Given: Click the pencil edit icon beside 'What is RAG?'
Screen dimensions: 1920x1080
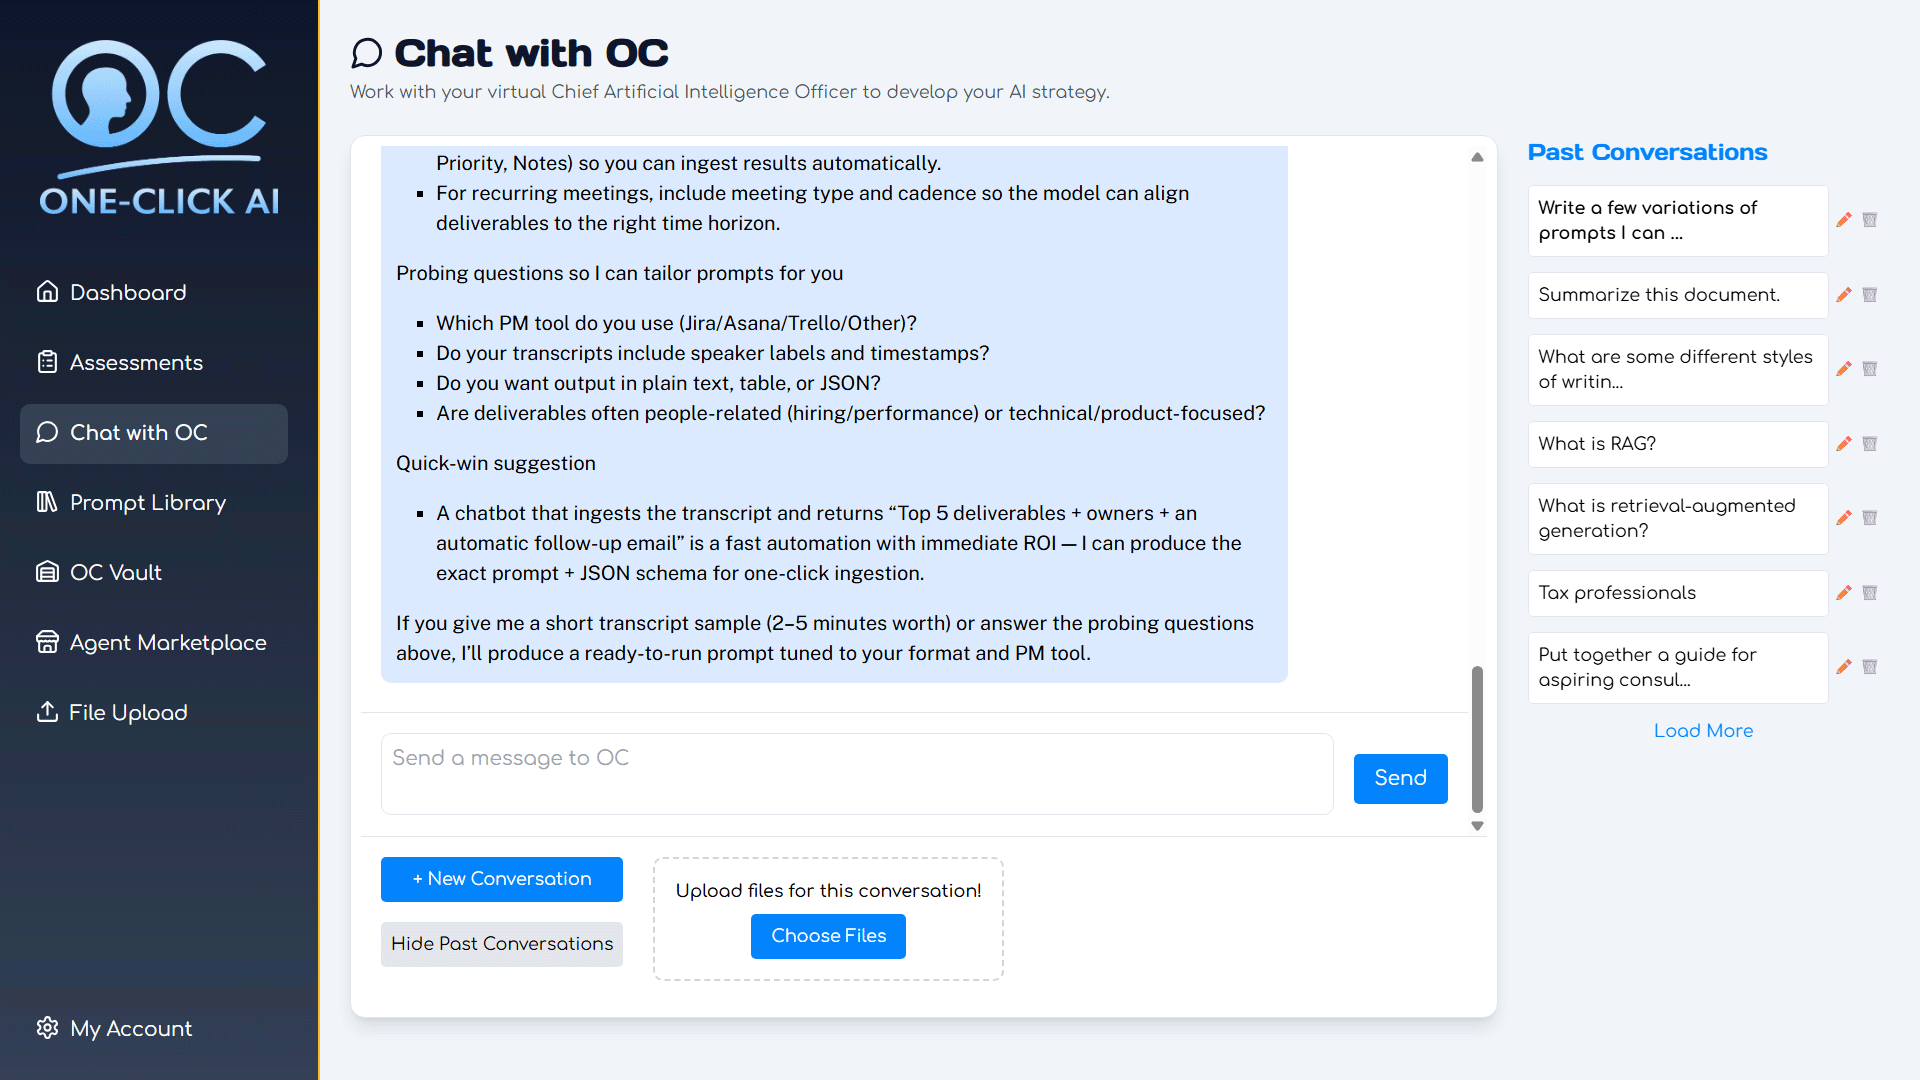Looking at the screenshot, I should (1844, 444).
